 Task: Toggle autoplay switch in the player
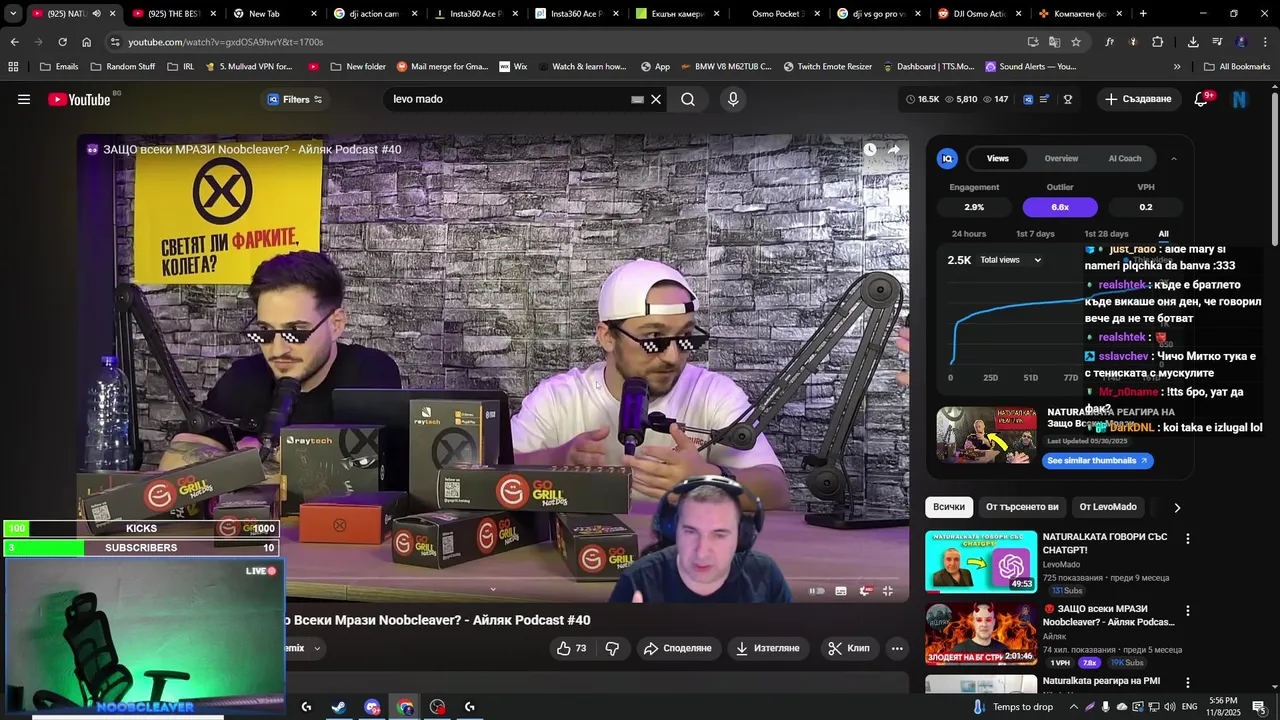click(x=817, y=591)
